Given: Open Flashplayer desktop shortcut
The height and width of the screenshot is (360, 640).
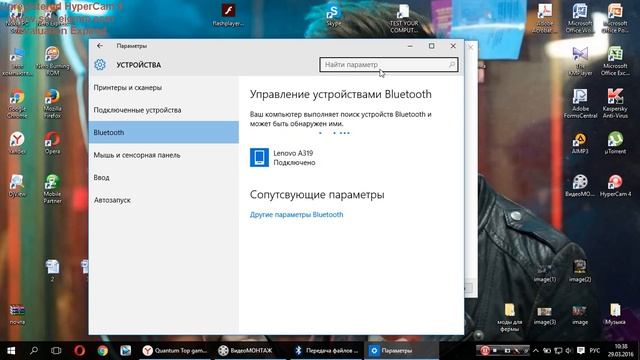Looking at the screenshot, I should point(228,15).
